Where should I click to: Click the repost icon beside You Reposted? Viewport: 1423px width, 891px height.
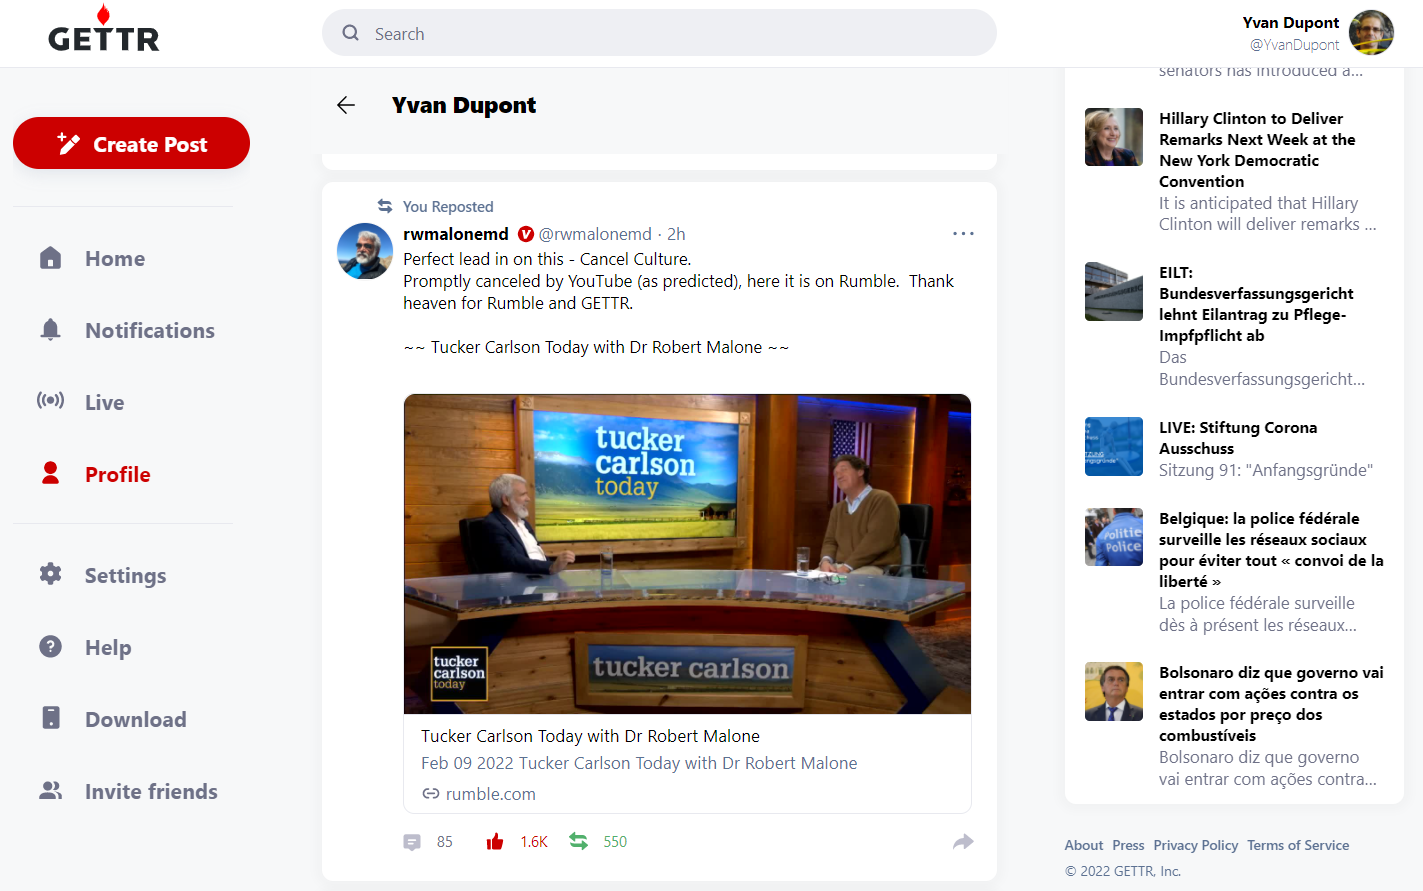pos(385,206)
